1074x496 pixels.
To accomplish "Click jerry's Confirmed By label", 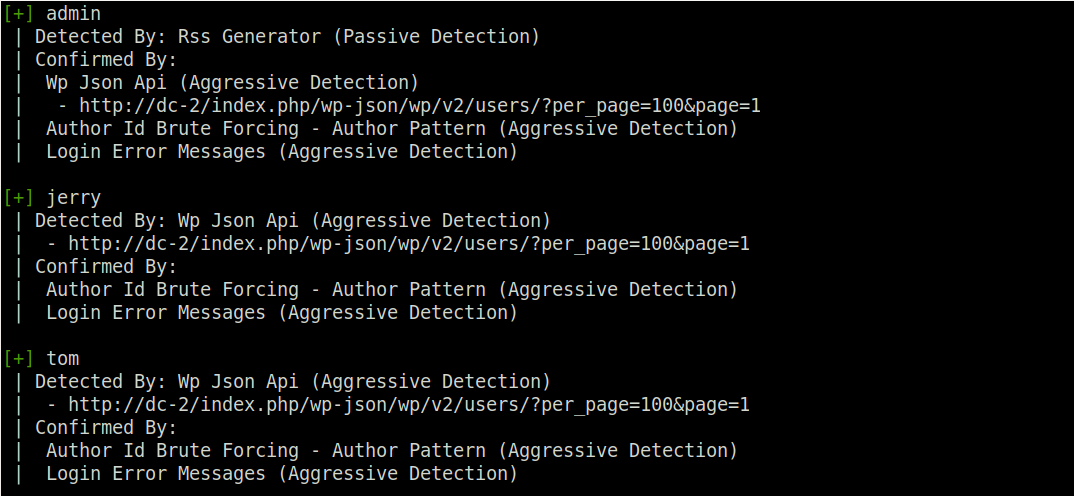I will point(106,266).
